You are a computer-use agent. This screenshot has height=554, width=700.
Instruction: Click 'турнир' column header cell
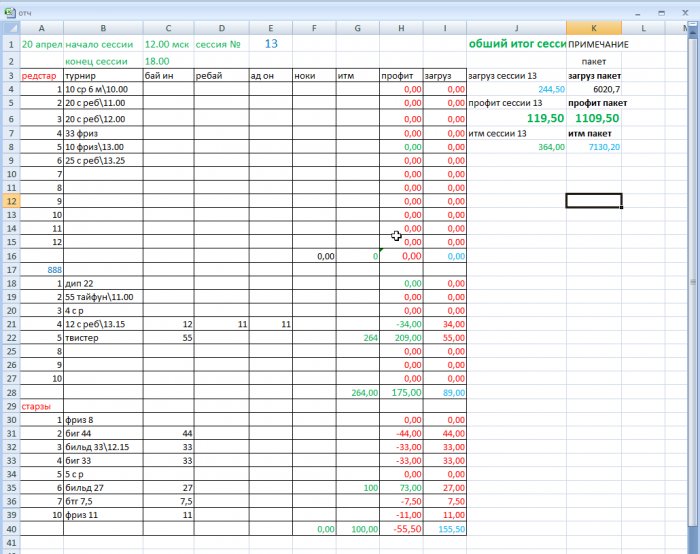(x=103, y=76)
